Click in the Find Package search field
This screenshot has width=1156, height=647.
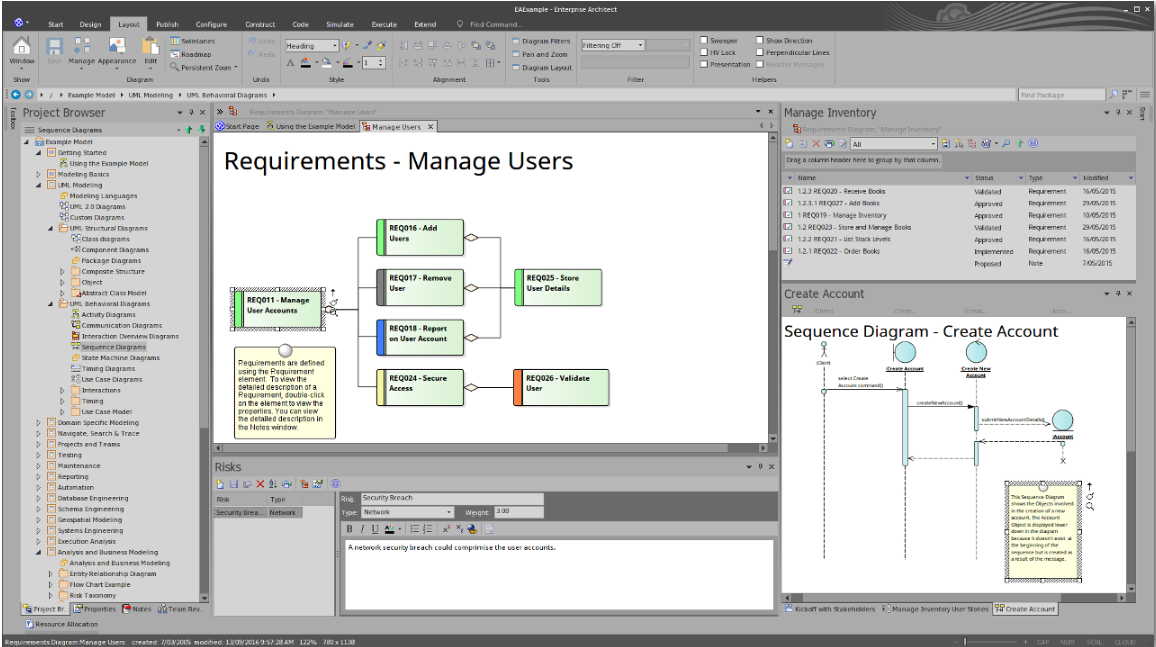1062,94
